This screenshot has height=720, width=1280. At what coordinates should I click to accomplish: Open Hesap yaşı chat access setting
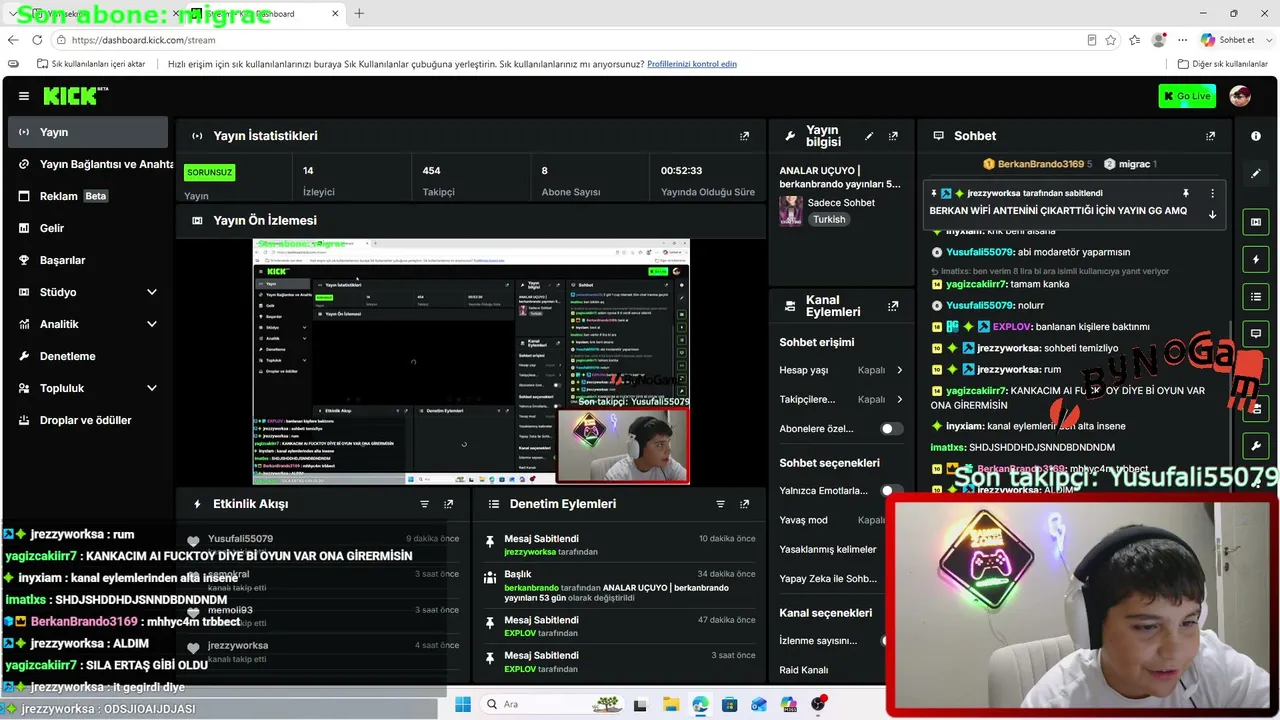(x=841, y=370)
